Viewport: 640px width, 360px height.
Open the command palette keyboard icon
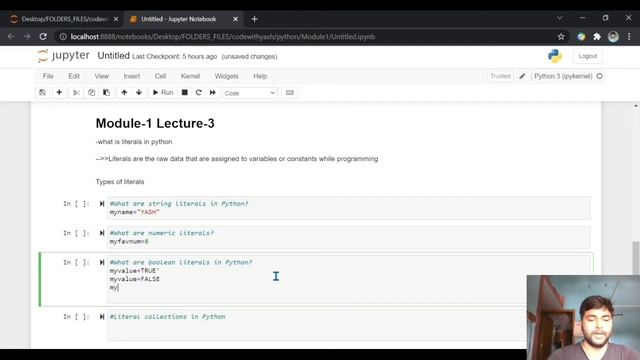click(290, 93)
